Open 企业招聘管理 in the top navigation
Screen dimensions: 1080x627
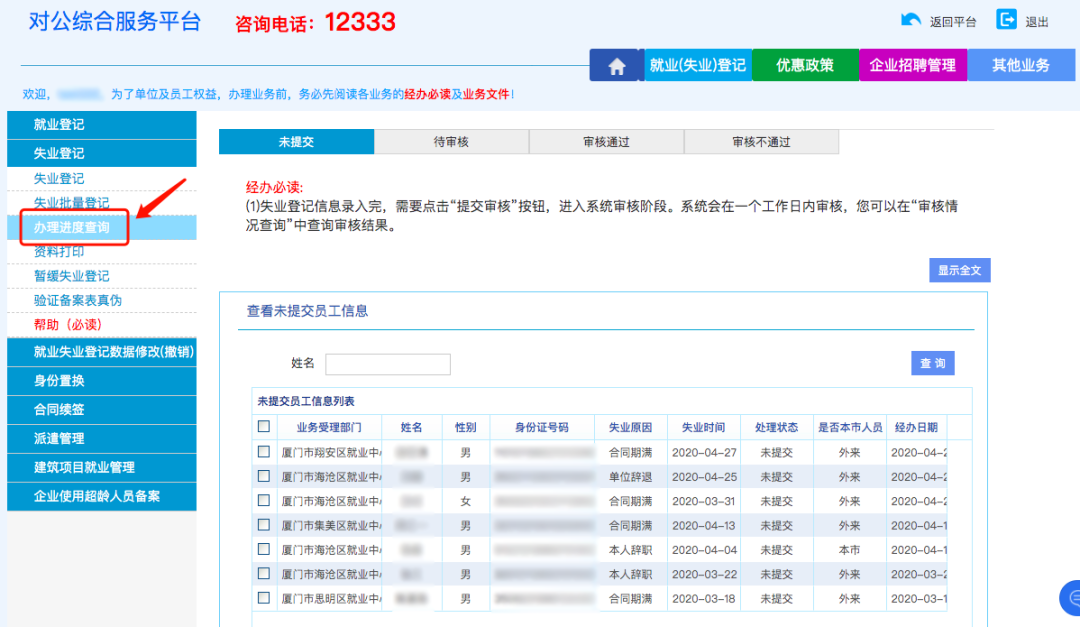pyautogui.click(x=912, y=66)
